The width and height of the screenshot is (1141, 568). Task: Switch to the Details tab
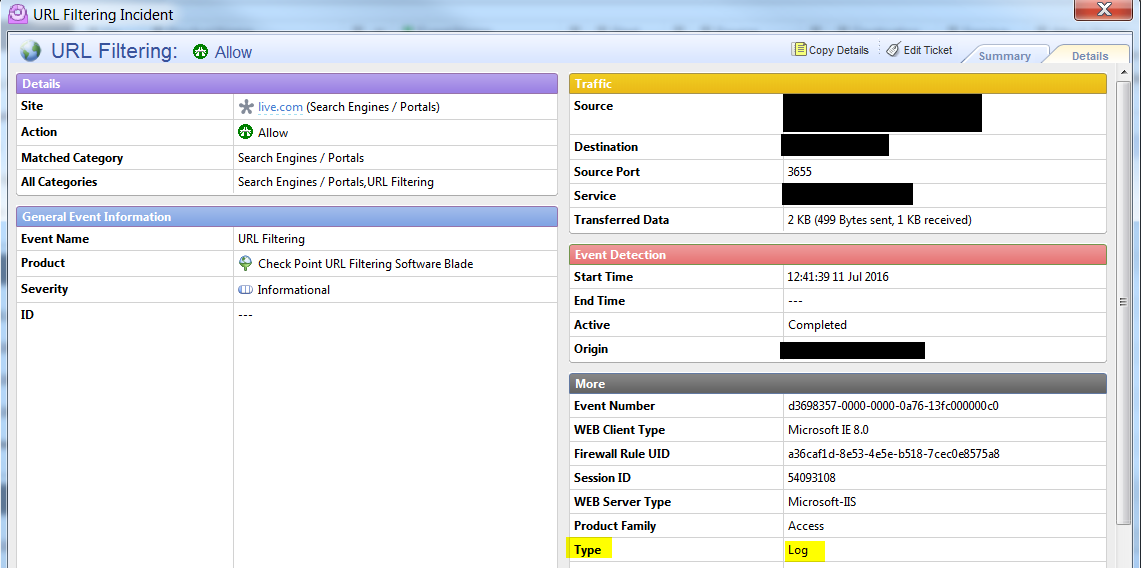[x=1089, y=56]
